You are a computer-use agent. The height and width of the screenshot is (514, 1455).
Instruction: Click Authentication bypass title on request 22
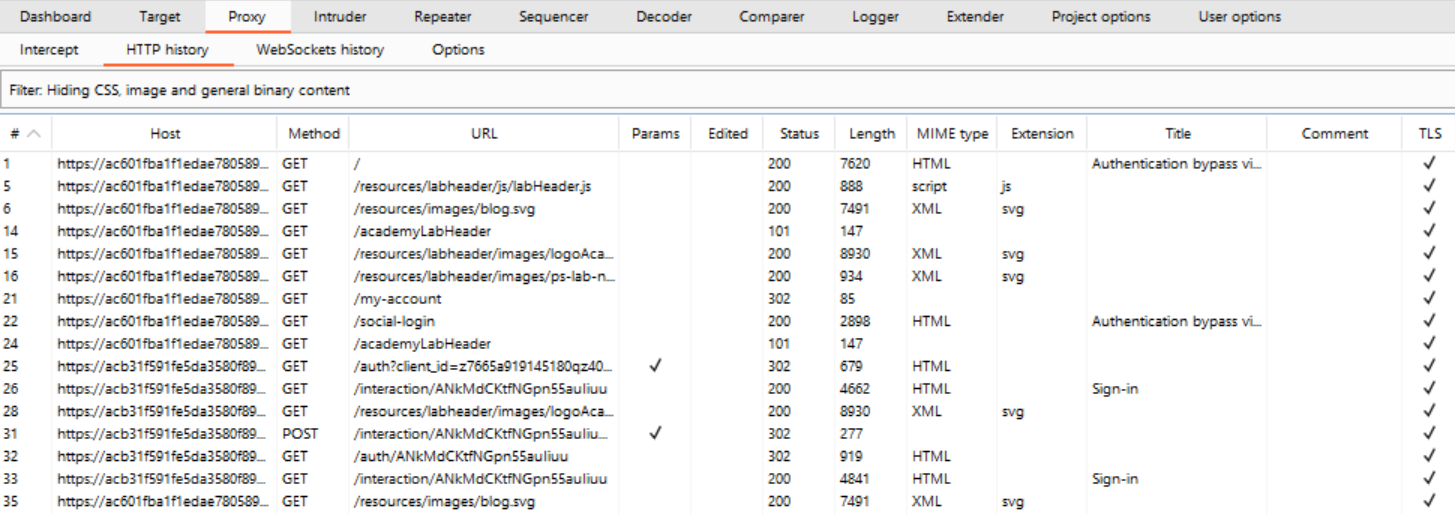[x=1177, y=321]
